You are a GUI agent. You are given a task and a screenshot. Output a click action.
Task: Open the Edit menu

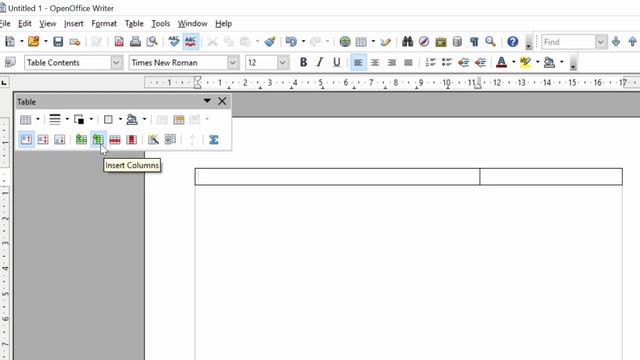[x=24, y=24]
